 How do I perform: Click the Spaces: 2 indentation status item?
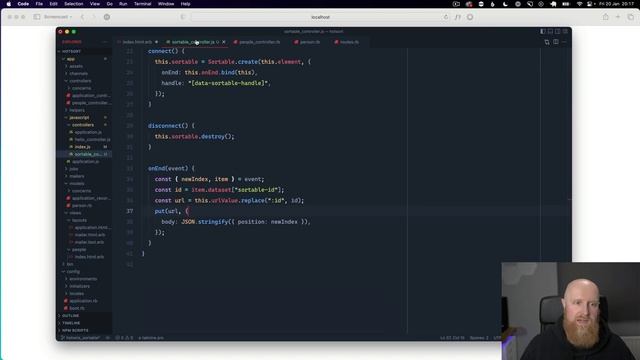479,338
